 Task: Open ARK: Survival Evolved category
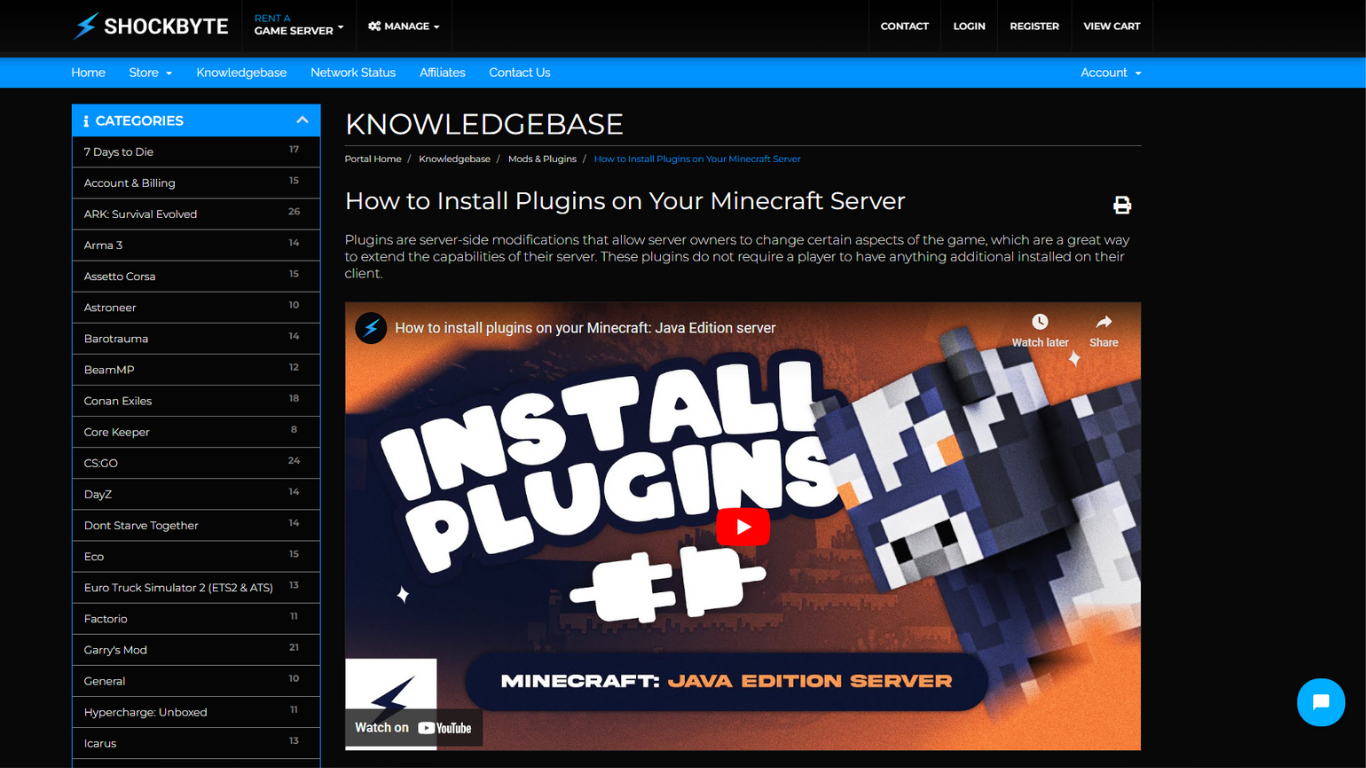[196, 214]
